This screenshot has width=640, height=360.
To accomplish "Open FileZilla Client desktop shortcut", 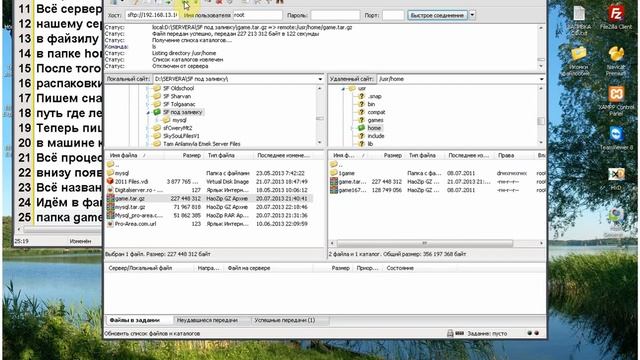I will 616,17.
